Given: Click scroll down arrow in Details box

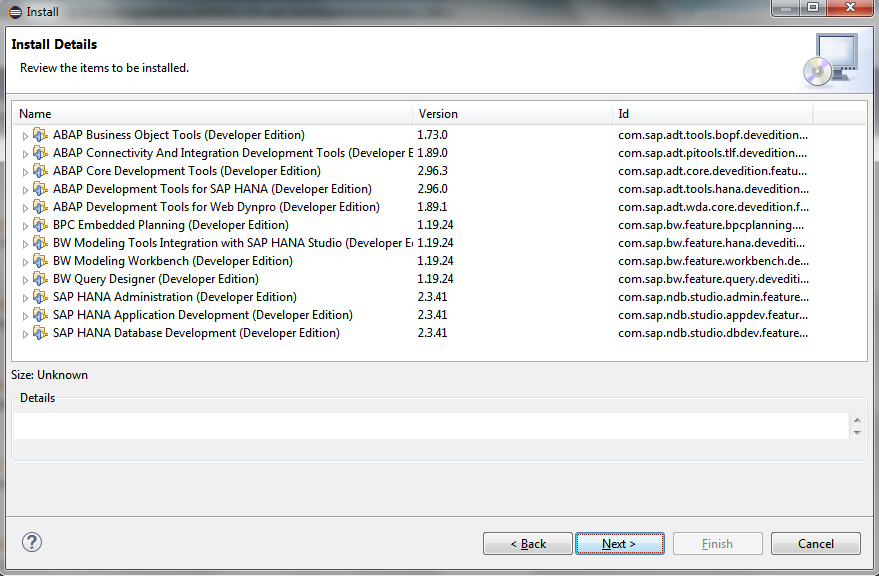Looking at the screenshot, I should (857, 432).
